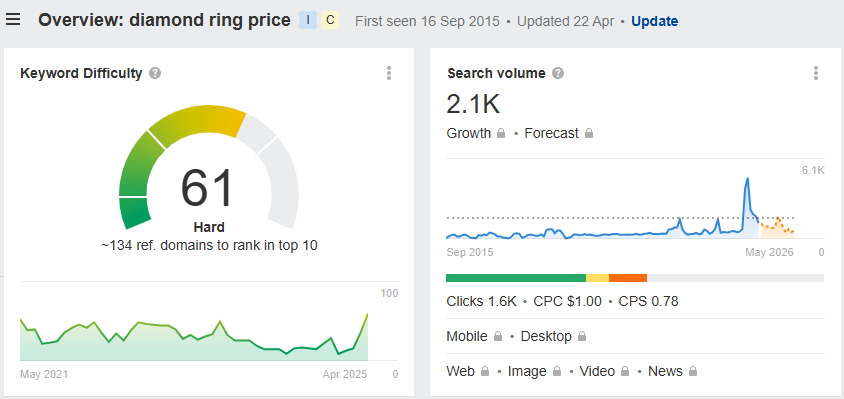Click the lock icon beside Forecast

click(589, 133)
